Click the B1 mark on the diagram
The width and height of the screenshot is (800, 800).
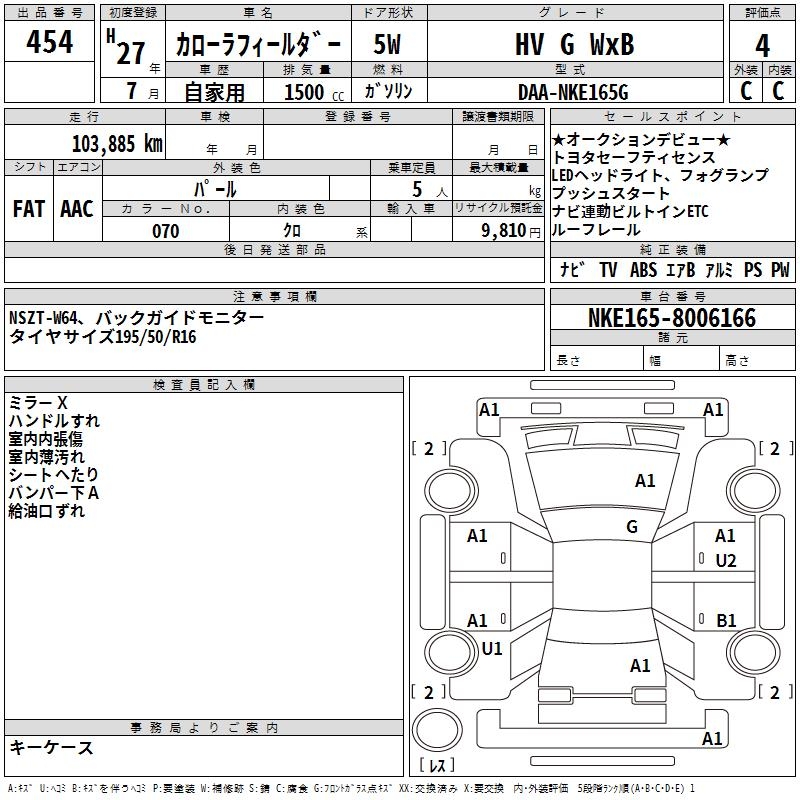pyautogui.click(x=726, y=620)
